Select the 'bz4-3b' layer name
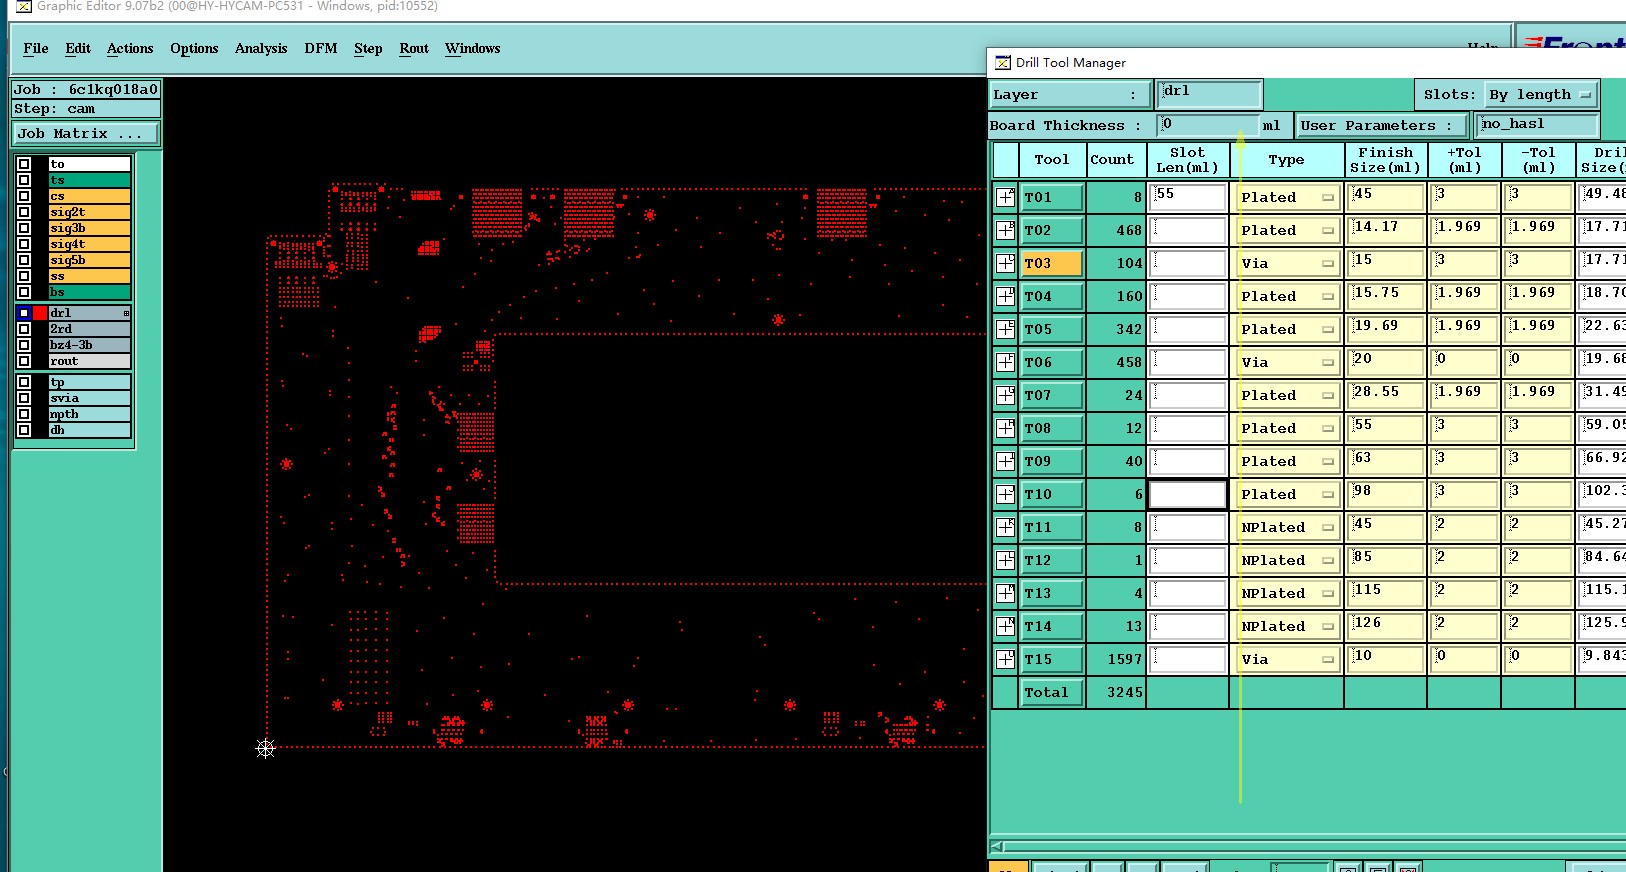This screenshot has width=1626, height=872. pyautogui.click(x=89, y=345)
